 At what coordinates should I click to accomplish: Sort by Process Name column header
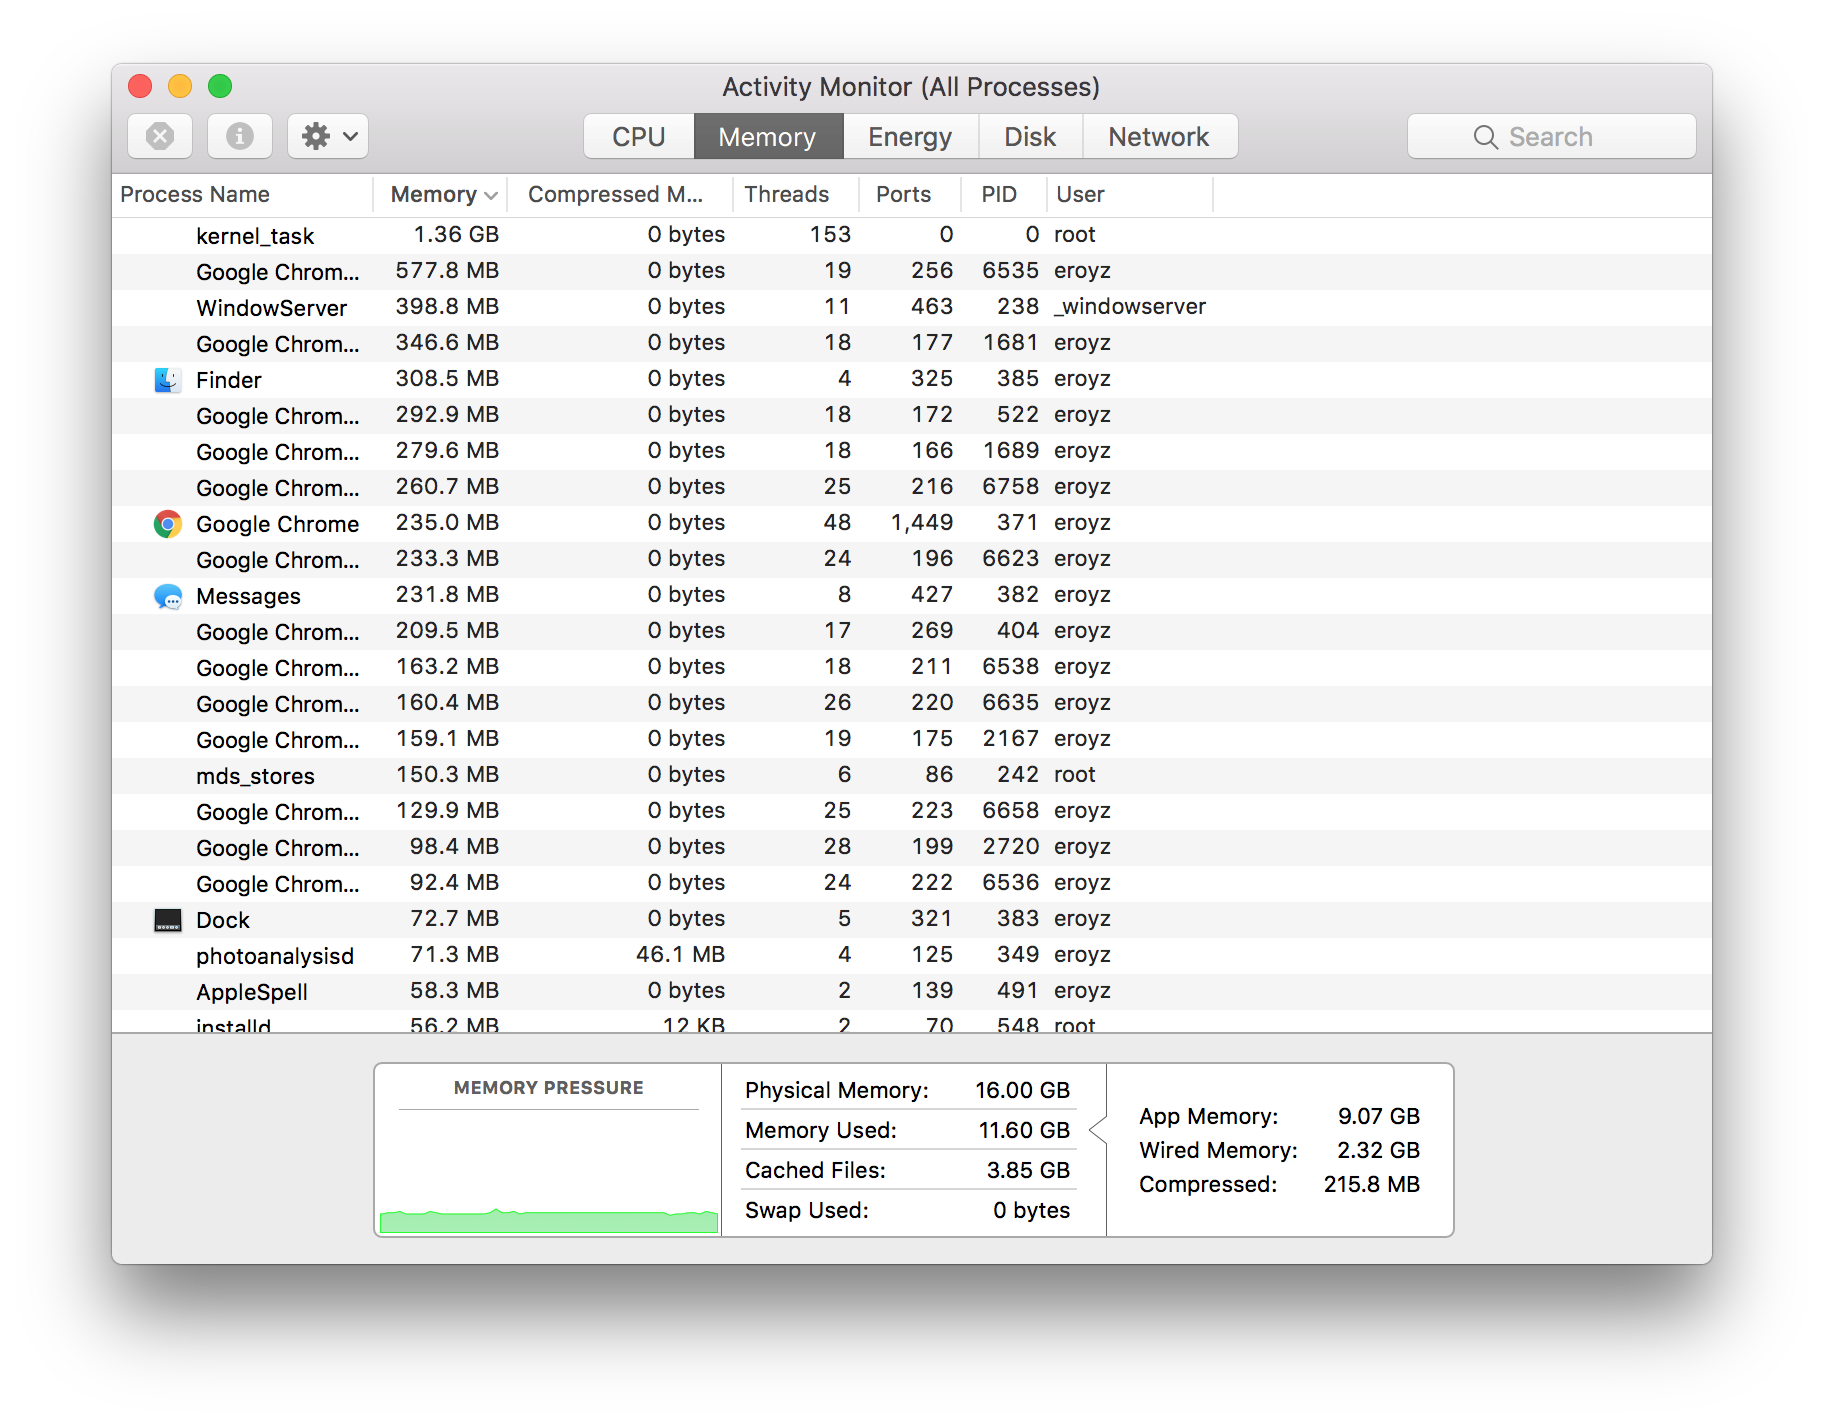pyautogui.click(x=242, y=194)
